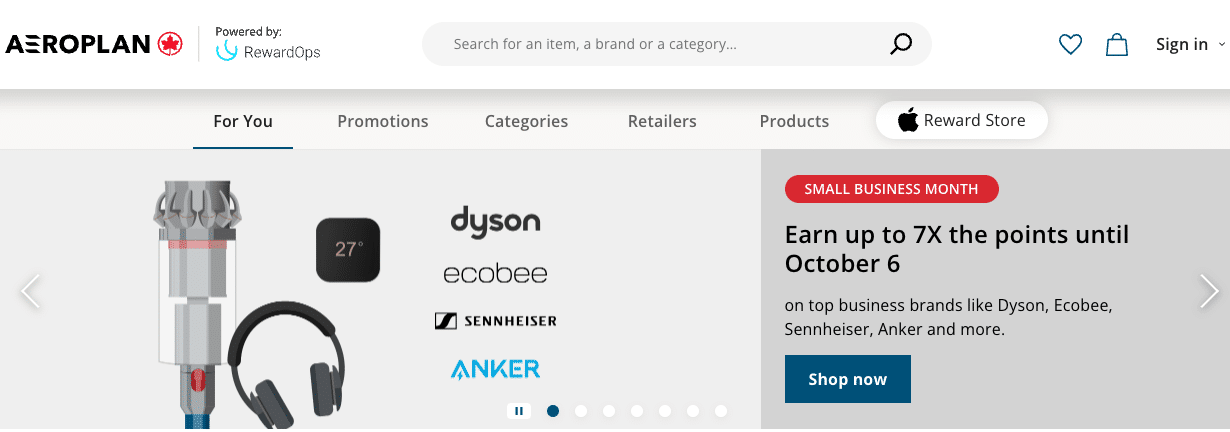Open the Retailers menu
The height and width of the screenshot is (432, 1230).
[662, 121]
